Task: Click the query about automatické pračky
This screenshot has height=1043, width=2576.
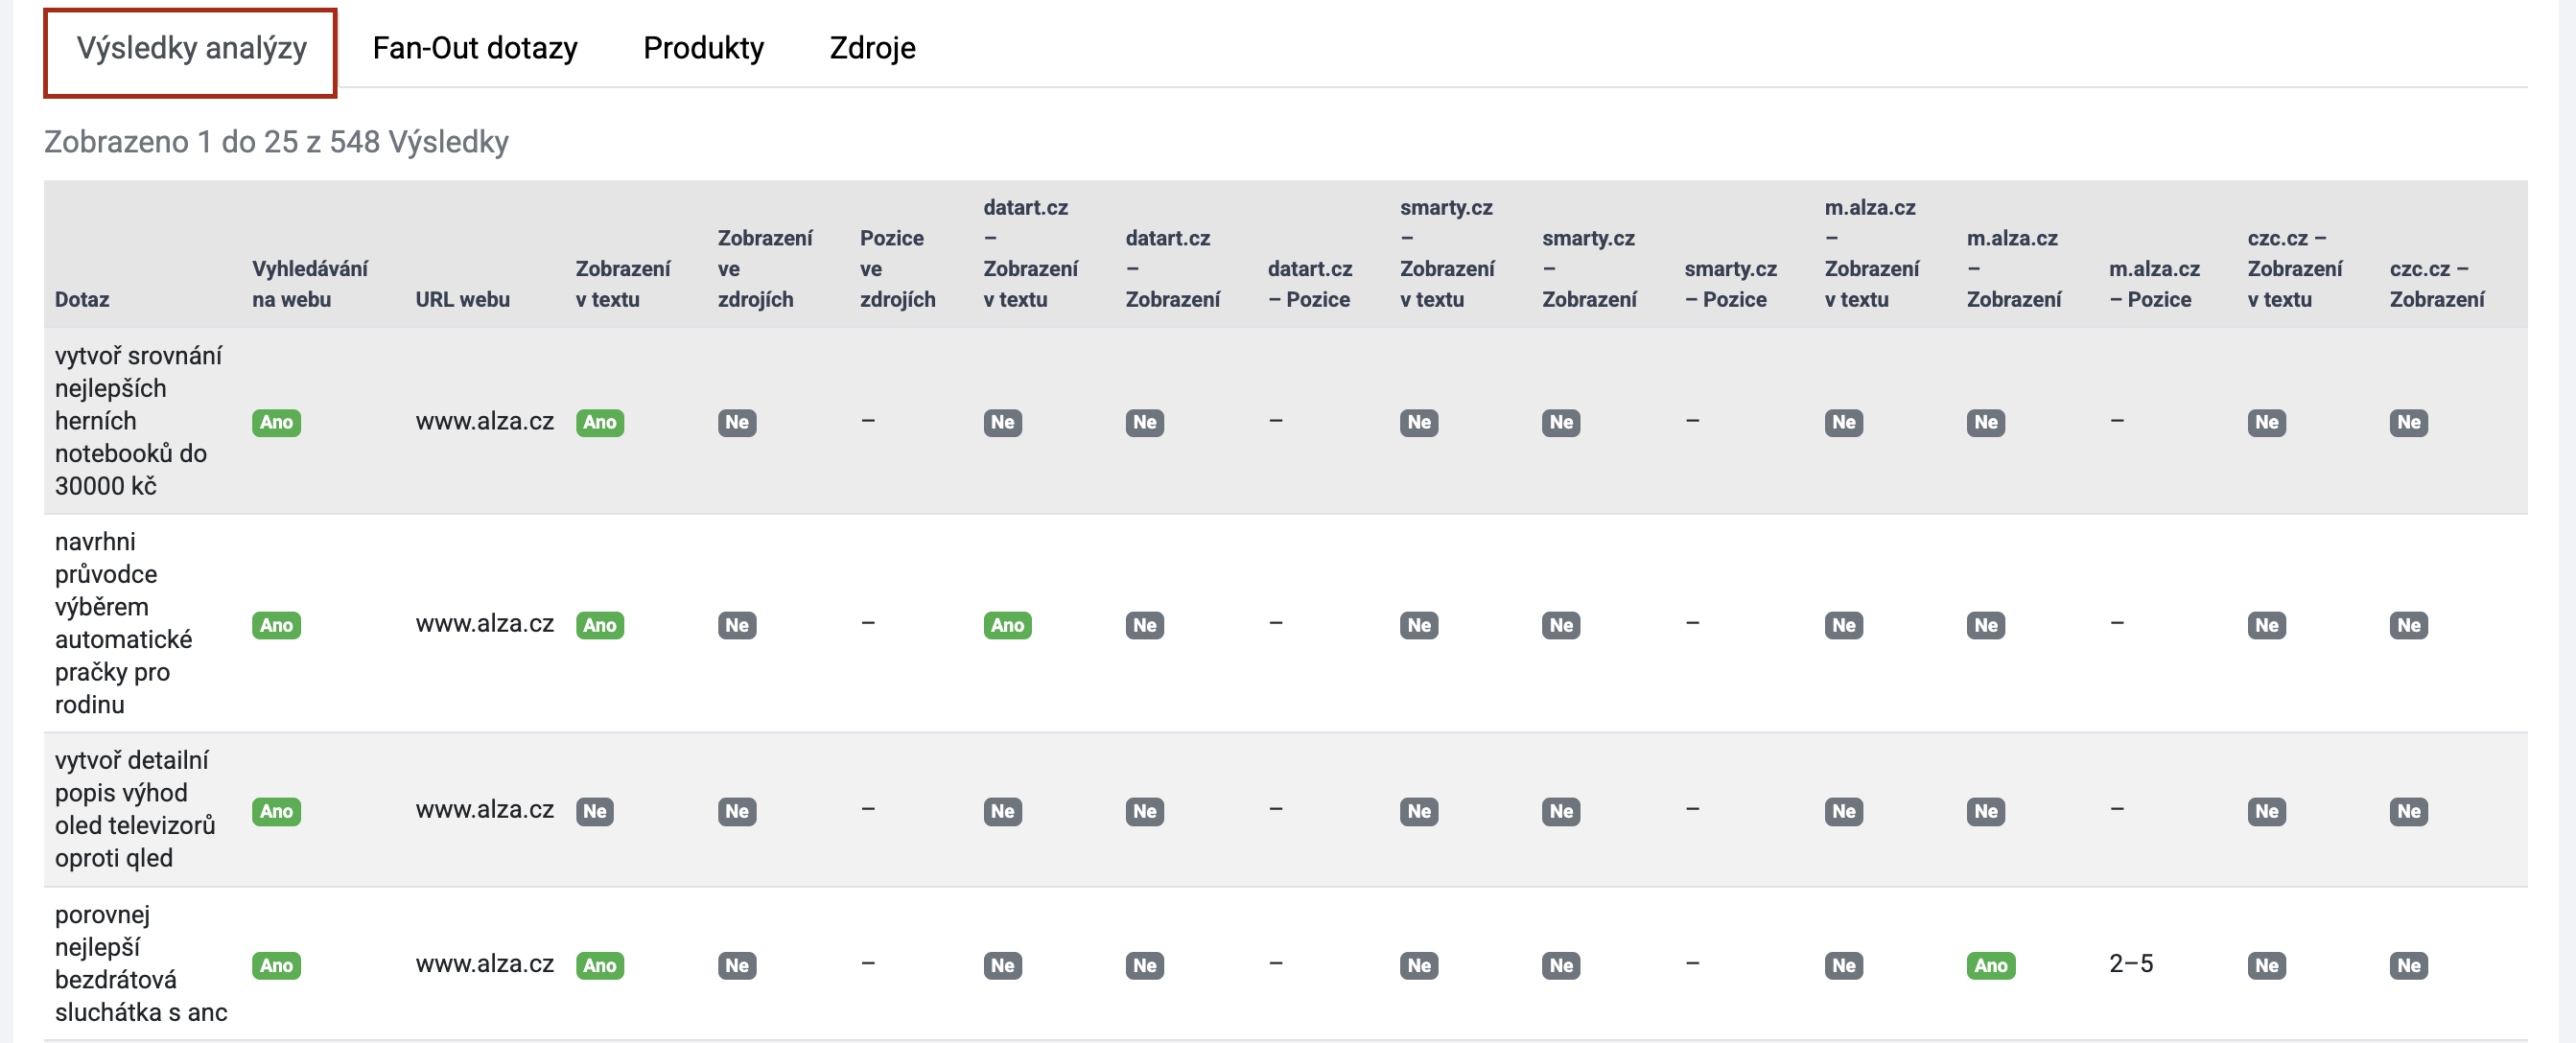Action: pos(123,622)
